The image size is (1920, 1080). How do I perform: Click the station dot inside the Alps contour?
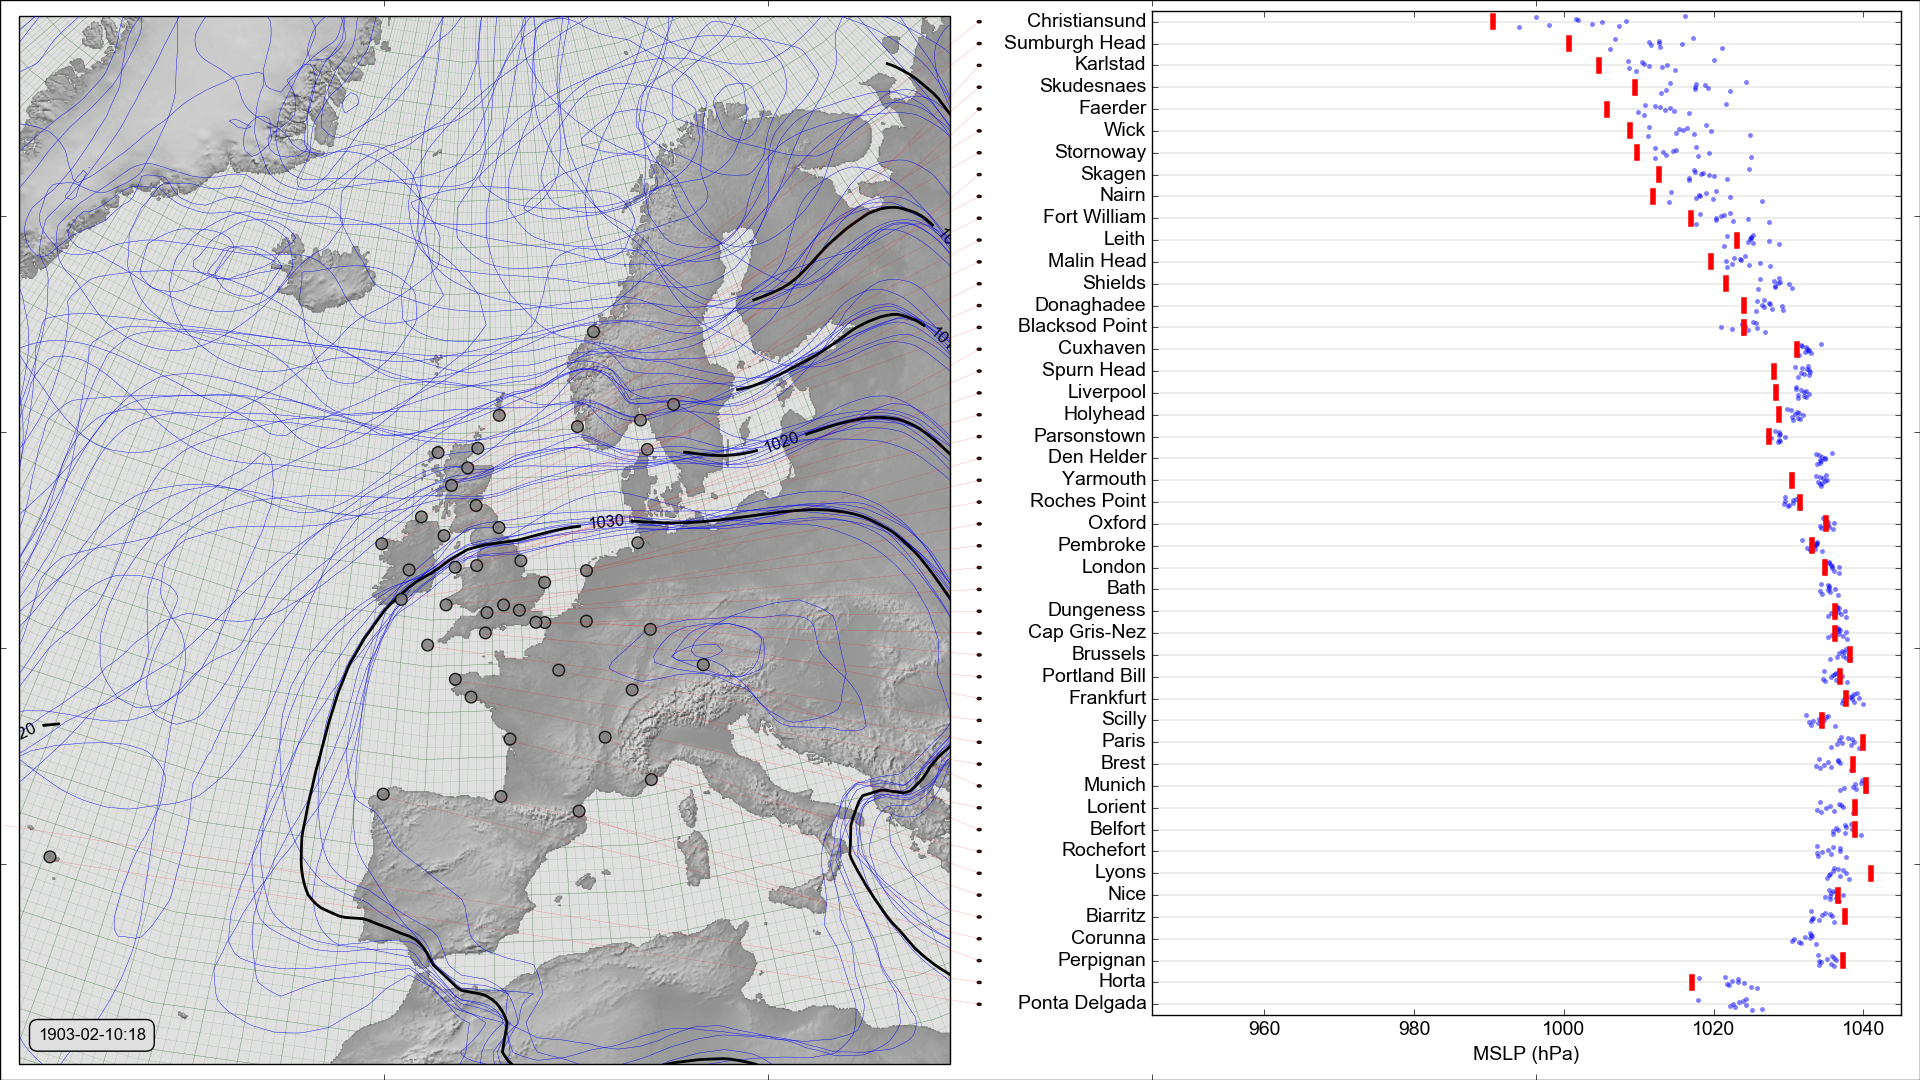point(703,665)
